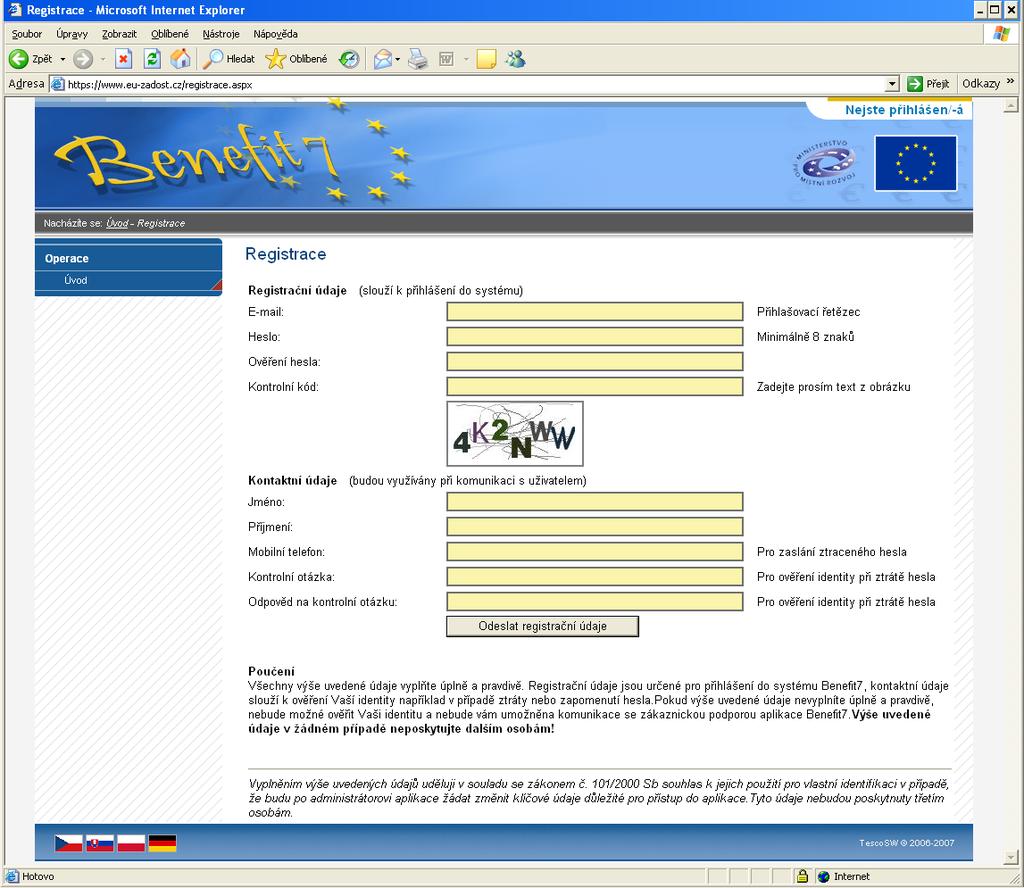
Task: Follow the Úvod breadcrumb link
Action: (117, 223)
